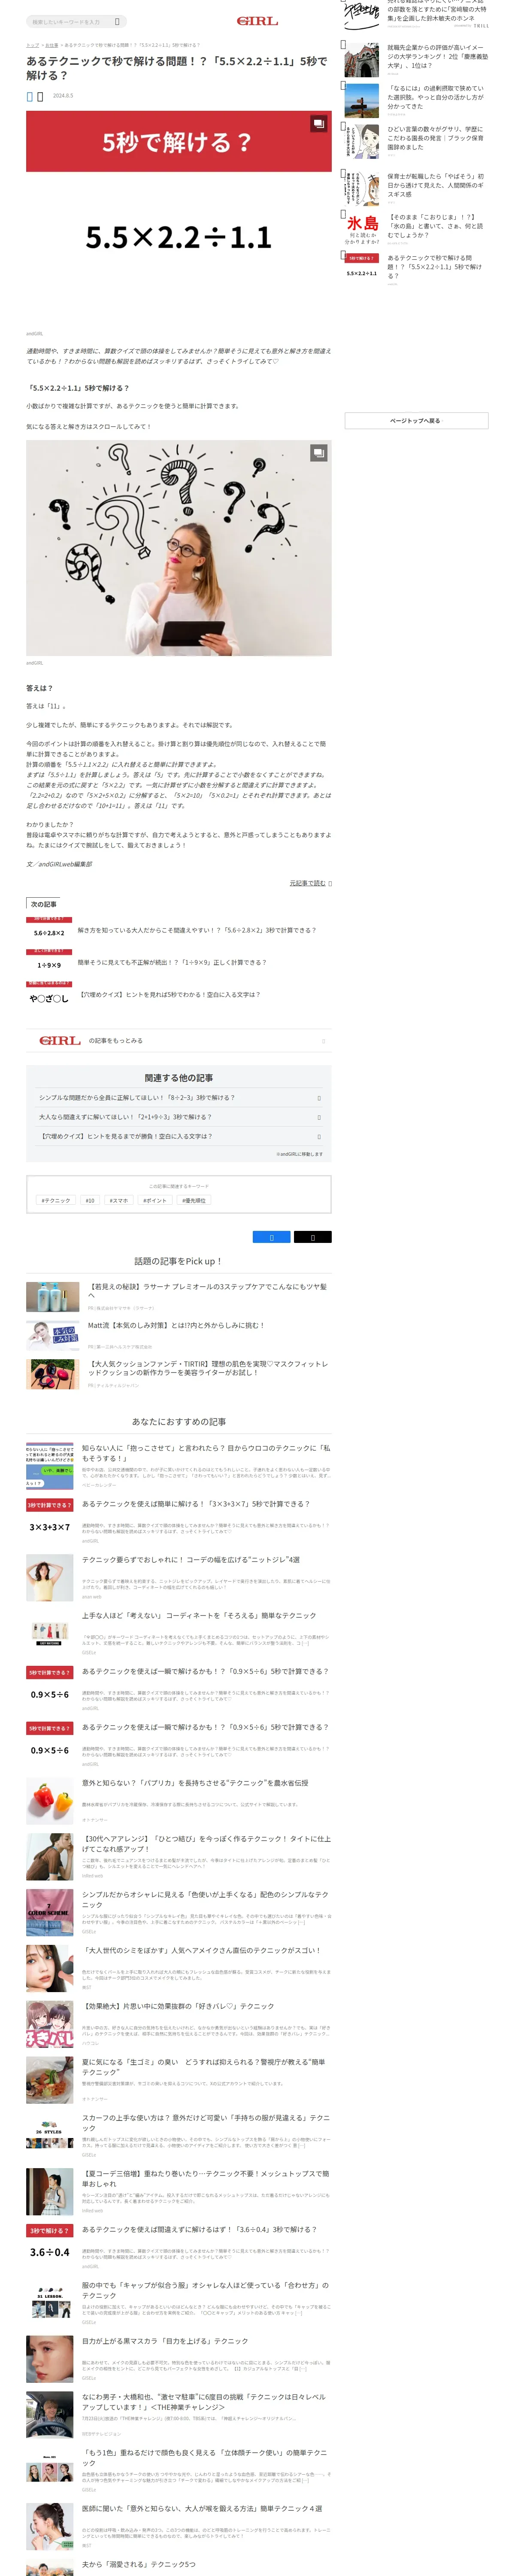This screenshot has width=515, height=2576.
Task: Select the #優先順位 keyword tag
Action: point(194,1200)
